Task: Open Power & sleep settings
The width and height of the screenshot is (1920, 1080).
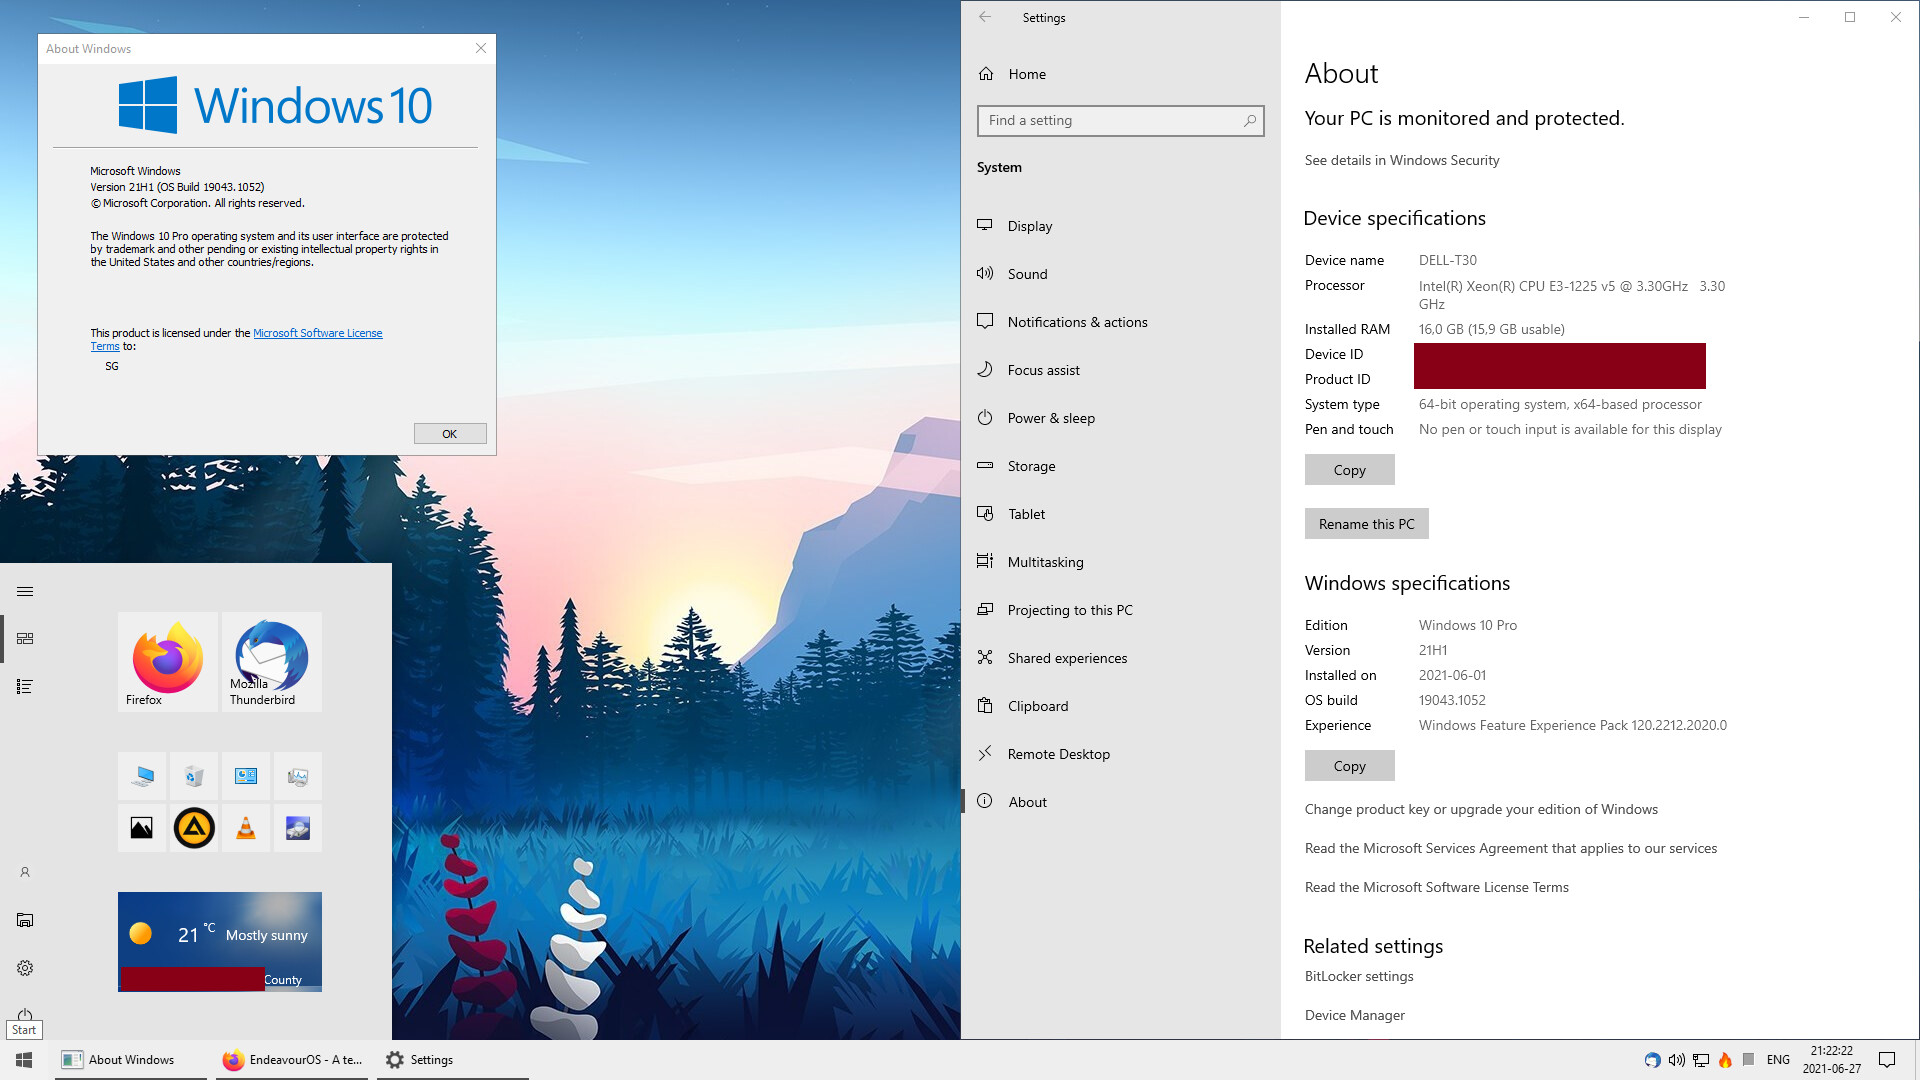Action: 1121,418
